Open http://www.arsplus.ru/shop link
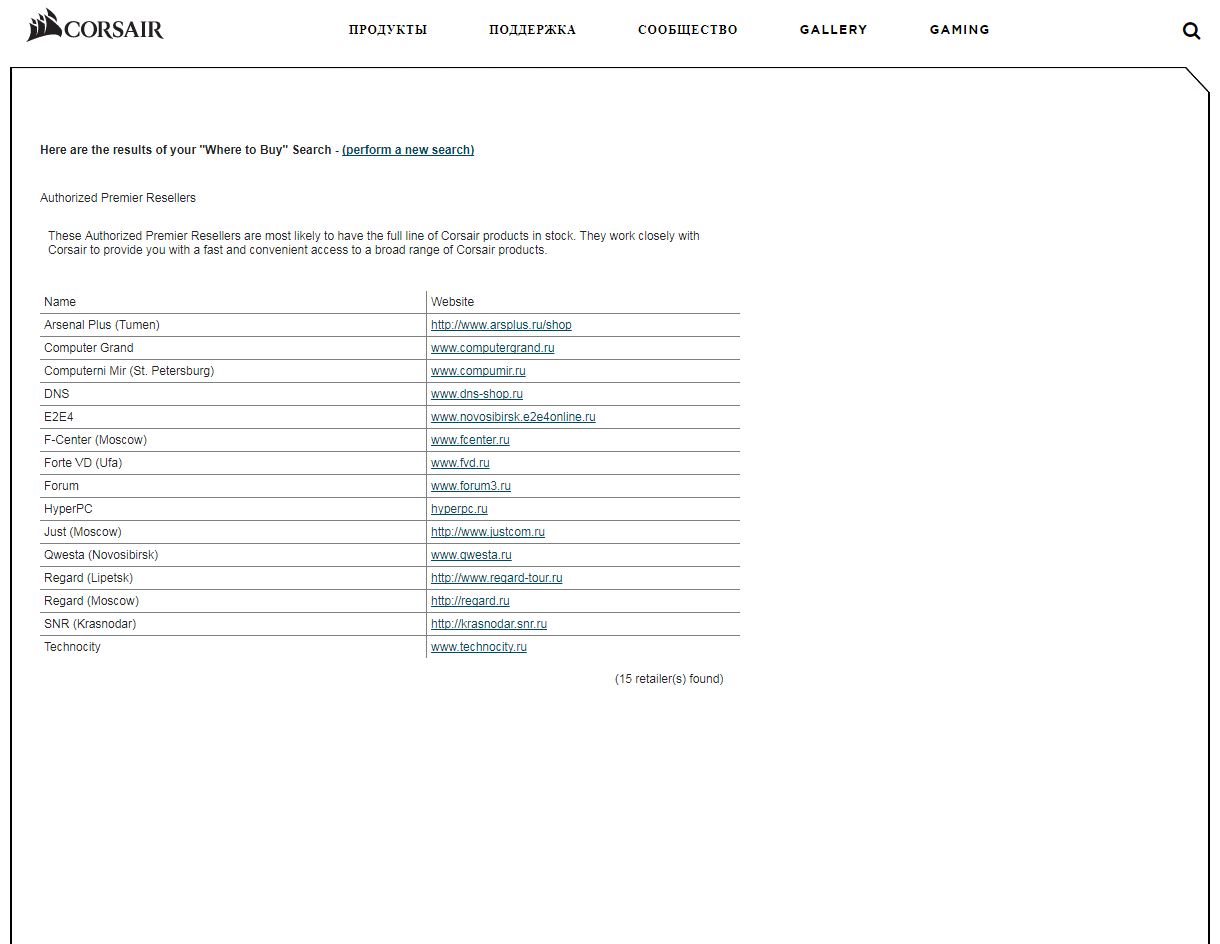The height and width of the screenshot is (944, 1220). pyautogui.click(x=501, y=325)
